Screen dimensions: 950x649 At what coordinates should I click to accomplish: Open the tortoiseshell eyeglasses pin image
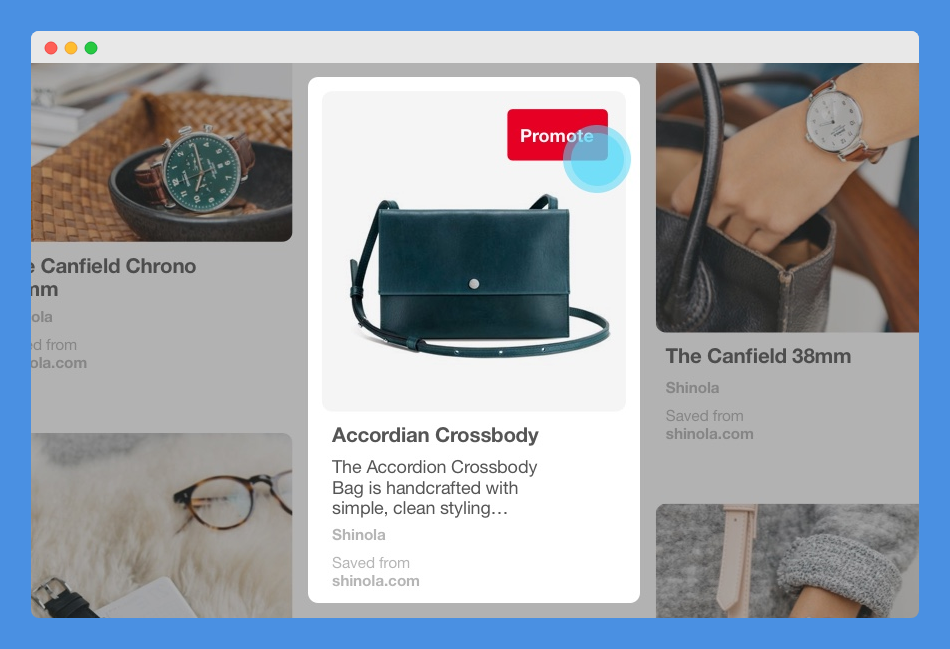click(162, 525)
